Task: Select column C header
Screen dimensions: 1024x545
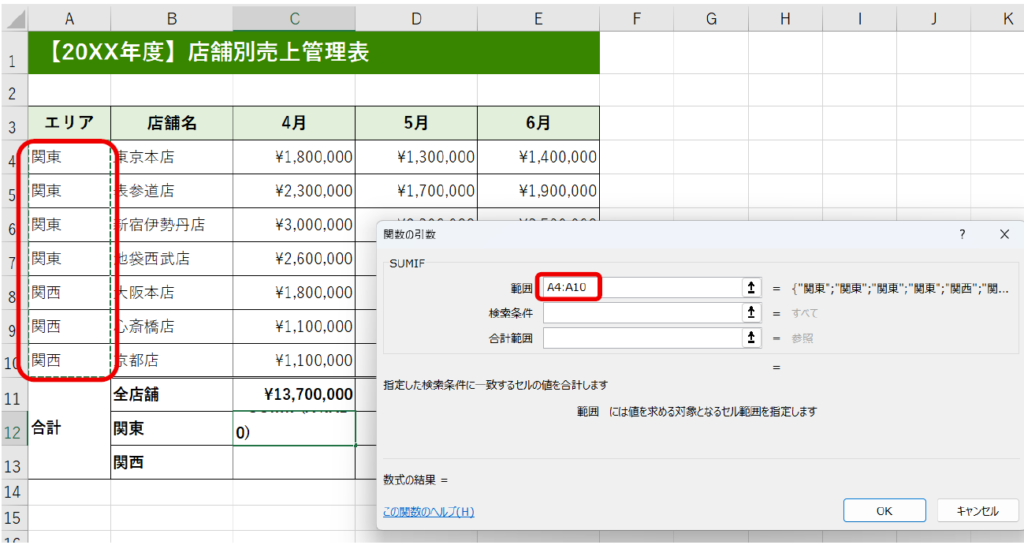Action: (x=294, y=18)
